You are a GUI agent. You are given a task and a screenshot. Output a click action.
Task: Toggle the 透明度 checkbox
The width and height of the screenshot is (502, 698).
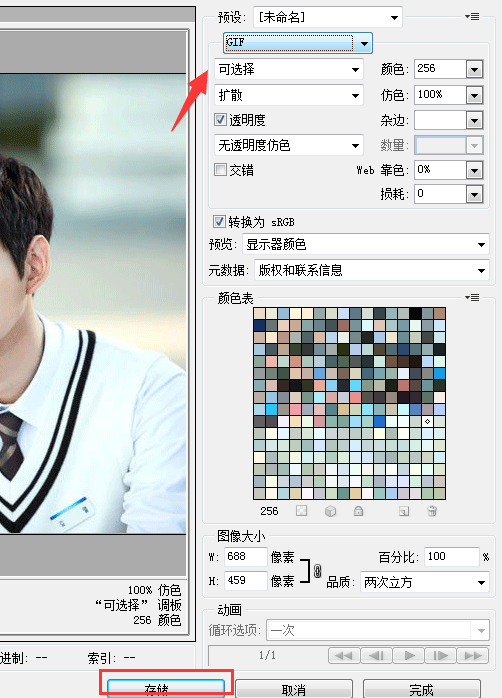(220, 119)
